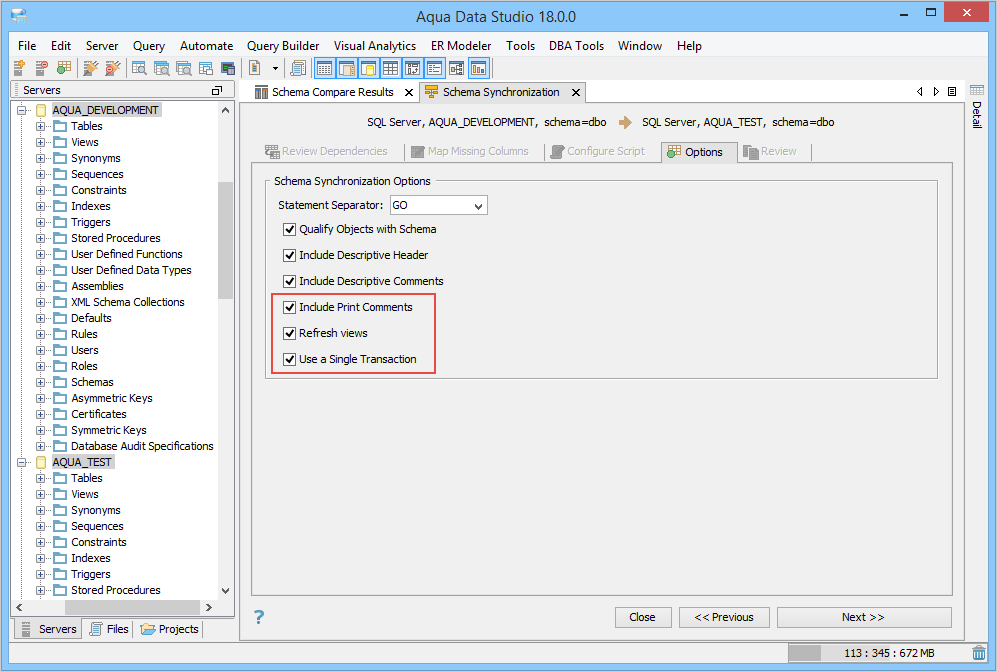Click the yellow cylinder window toolbar icon
Image resolution: width=997 pixels, height=672 pixels.
click(x=368, y=67)
